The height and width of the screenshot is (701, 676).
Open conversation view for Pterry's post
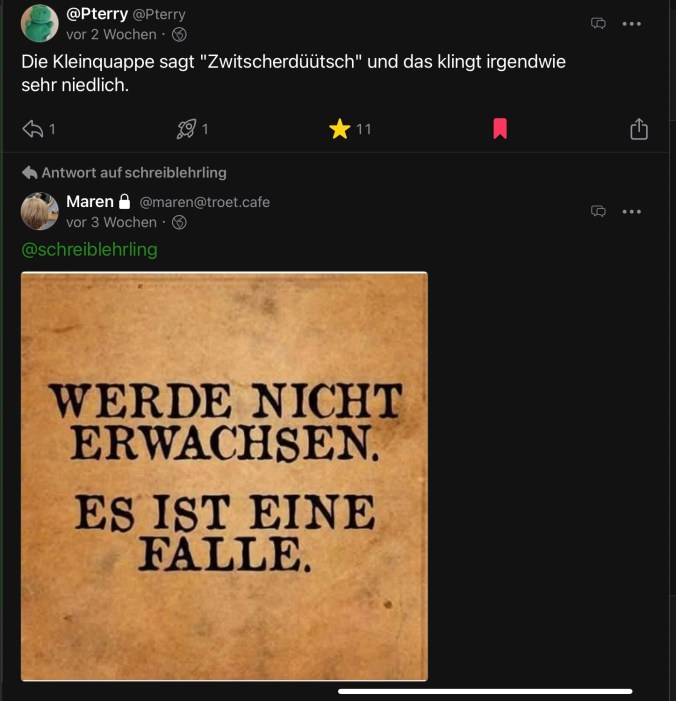pos(598,23)
